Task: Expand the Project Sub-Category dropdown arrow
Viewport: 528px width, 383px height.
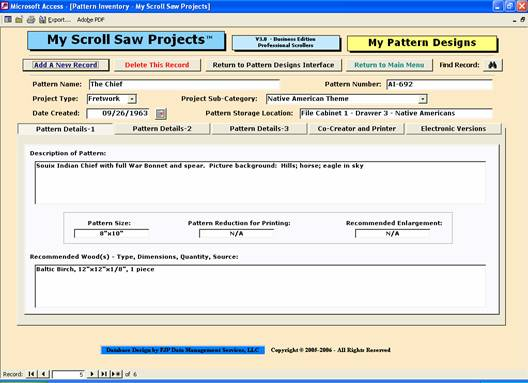Action: click(x=423, y=99)
